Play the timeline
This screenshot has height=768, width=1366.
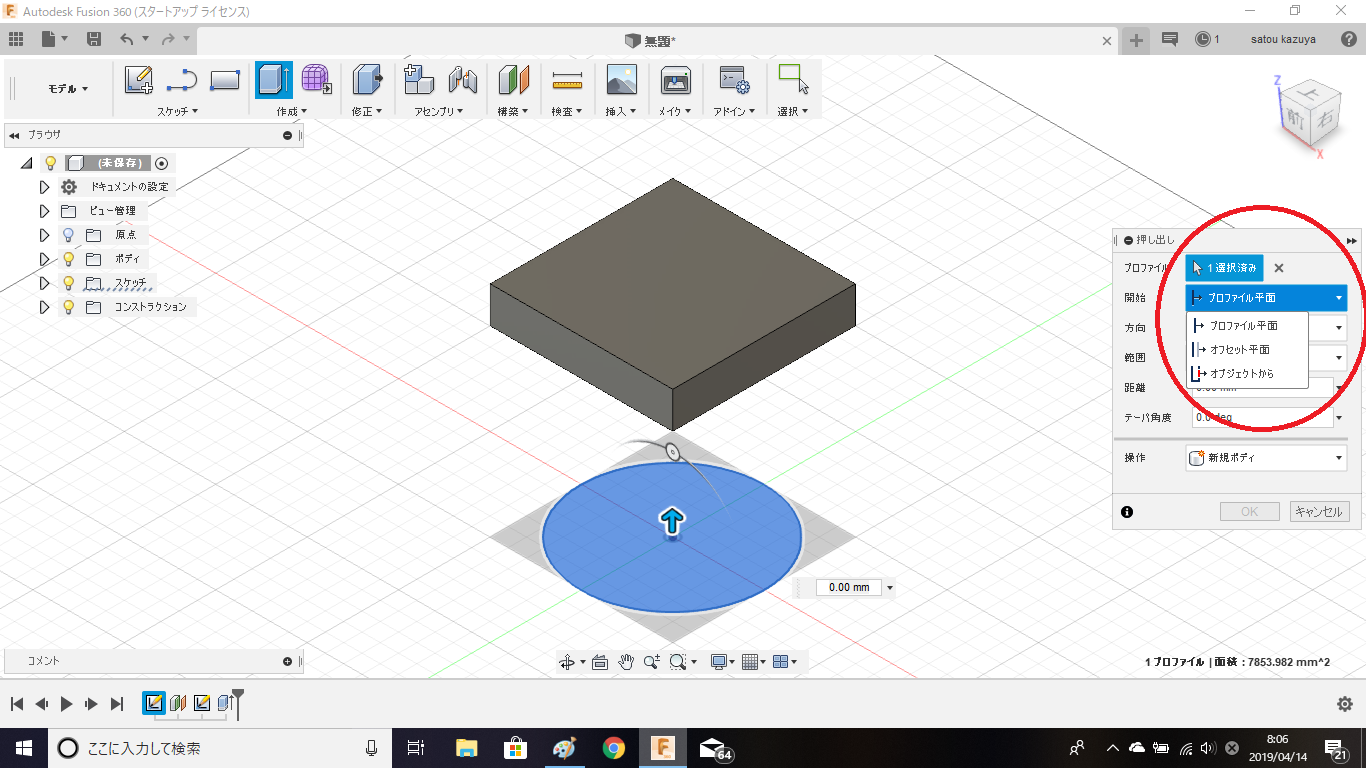coord(66,704)
